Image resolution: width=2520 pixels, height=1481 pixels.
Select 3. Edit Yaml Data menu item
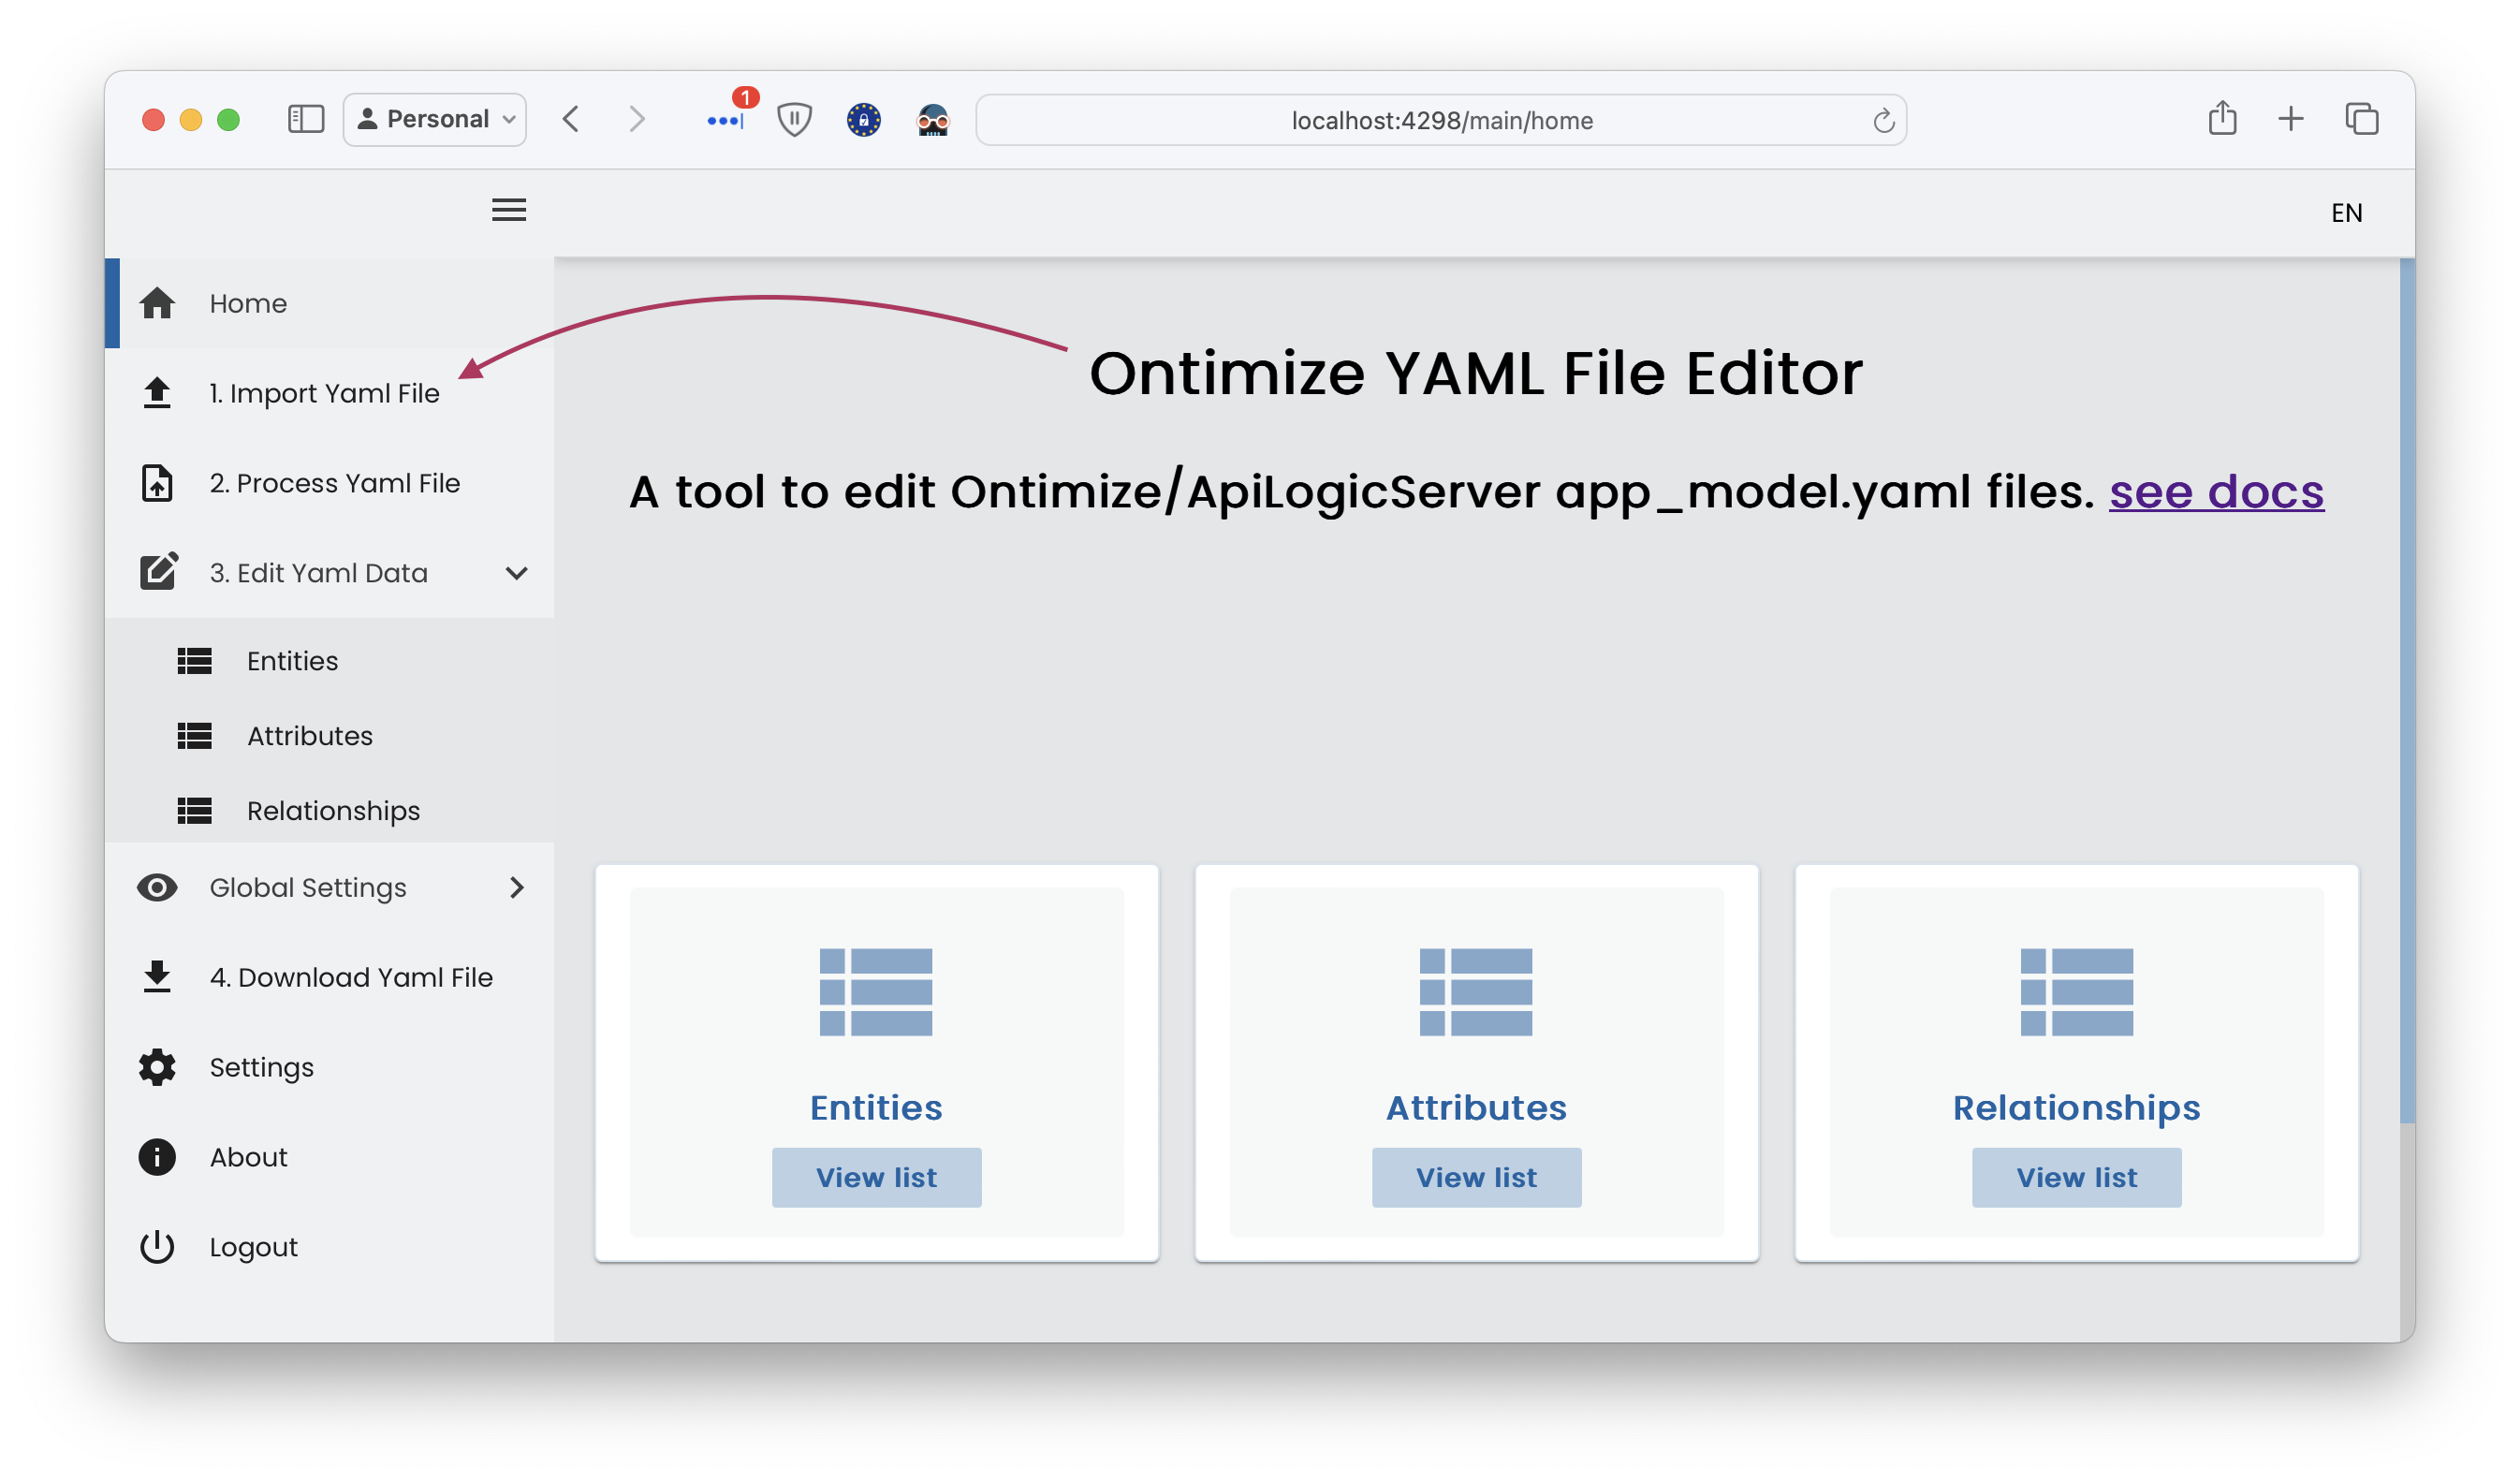[330, 573]
